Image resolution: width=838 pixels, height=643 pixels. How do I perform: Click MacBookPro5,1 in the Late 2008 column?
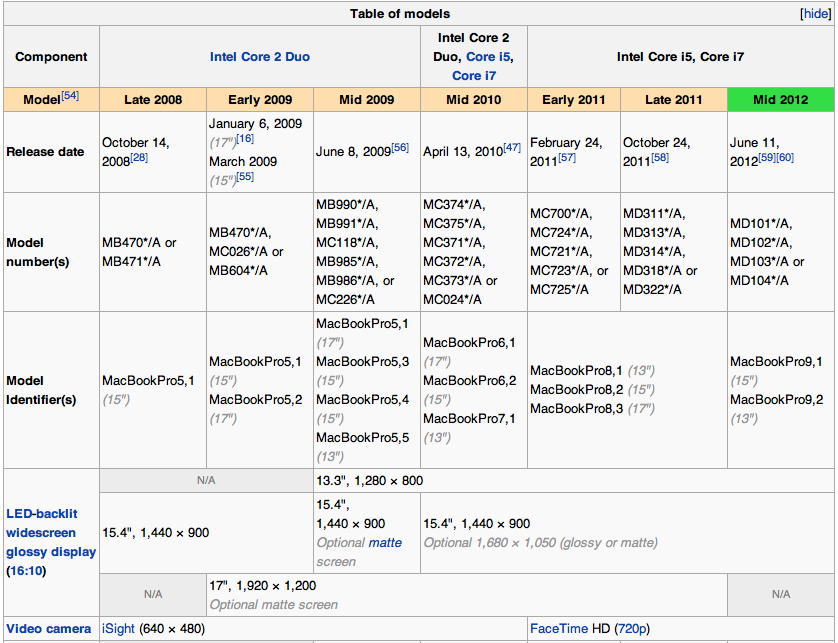148,381
